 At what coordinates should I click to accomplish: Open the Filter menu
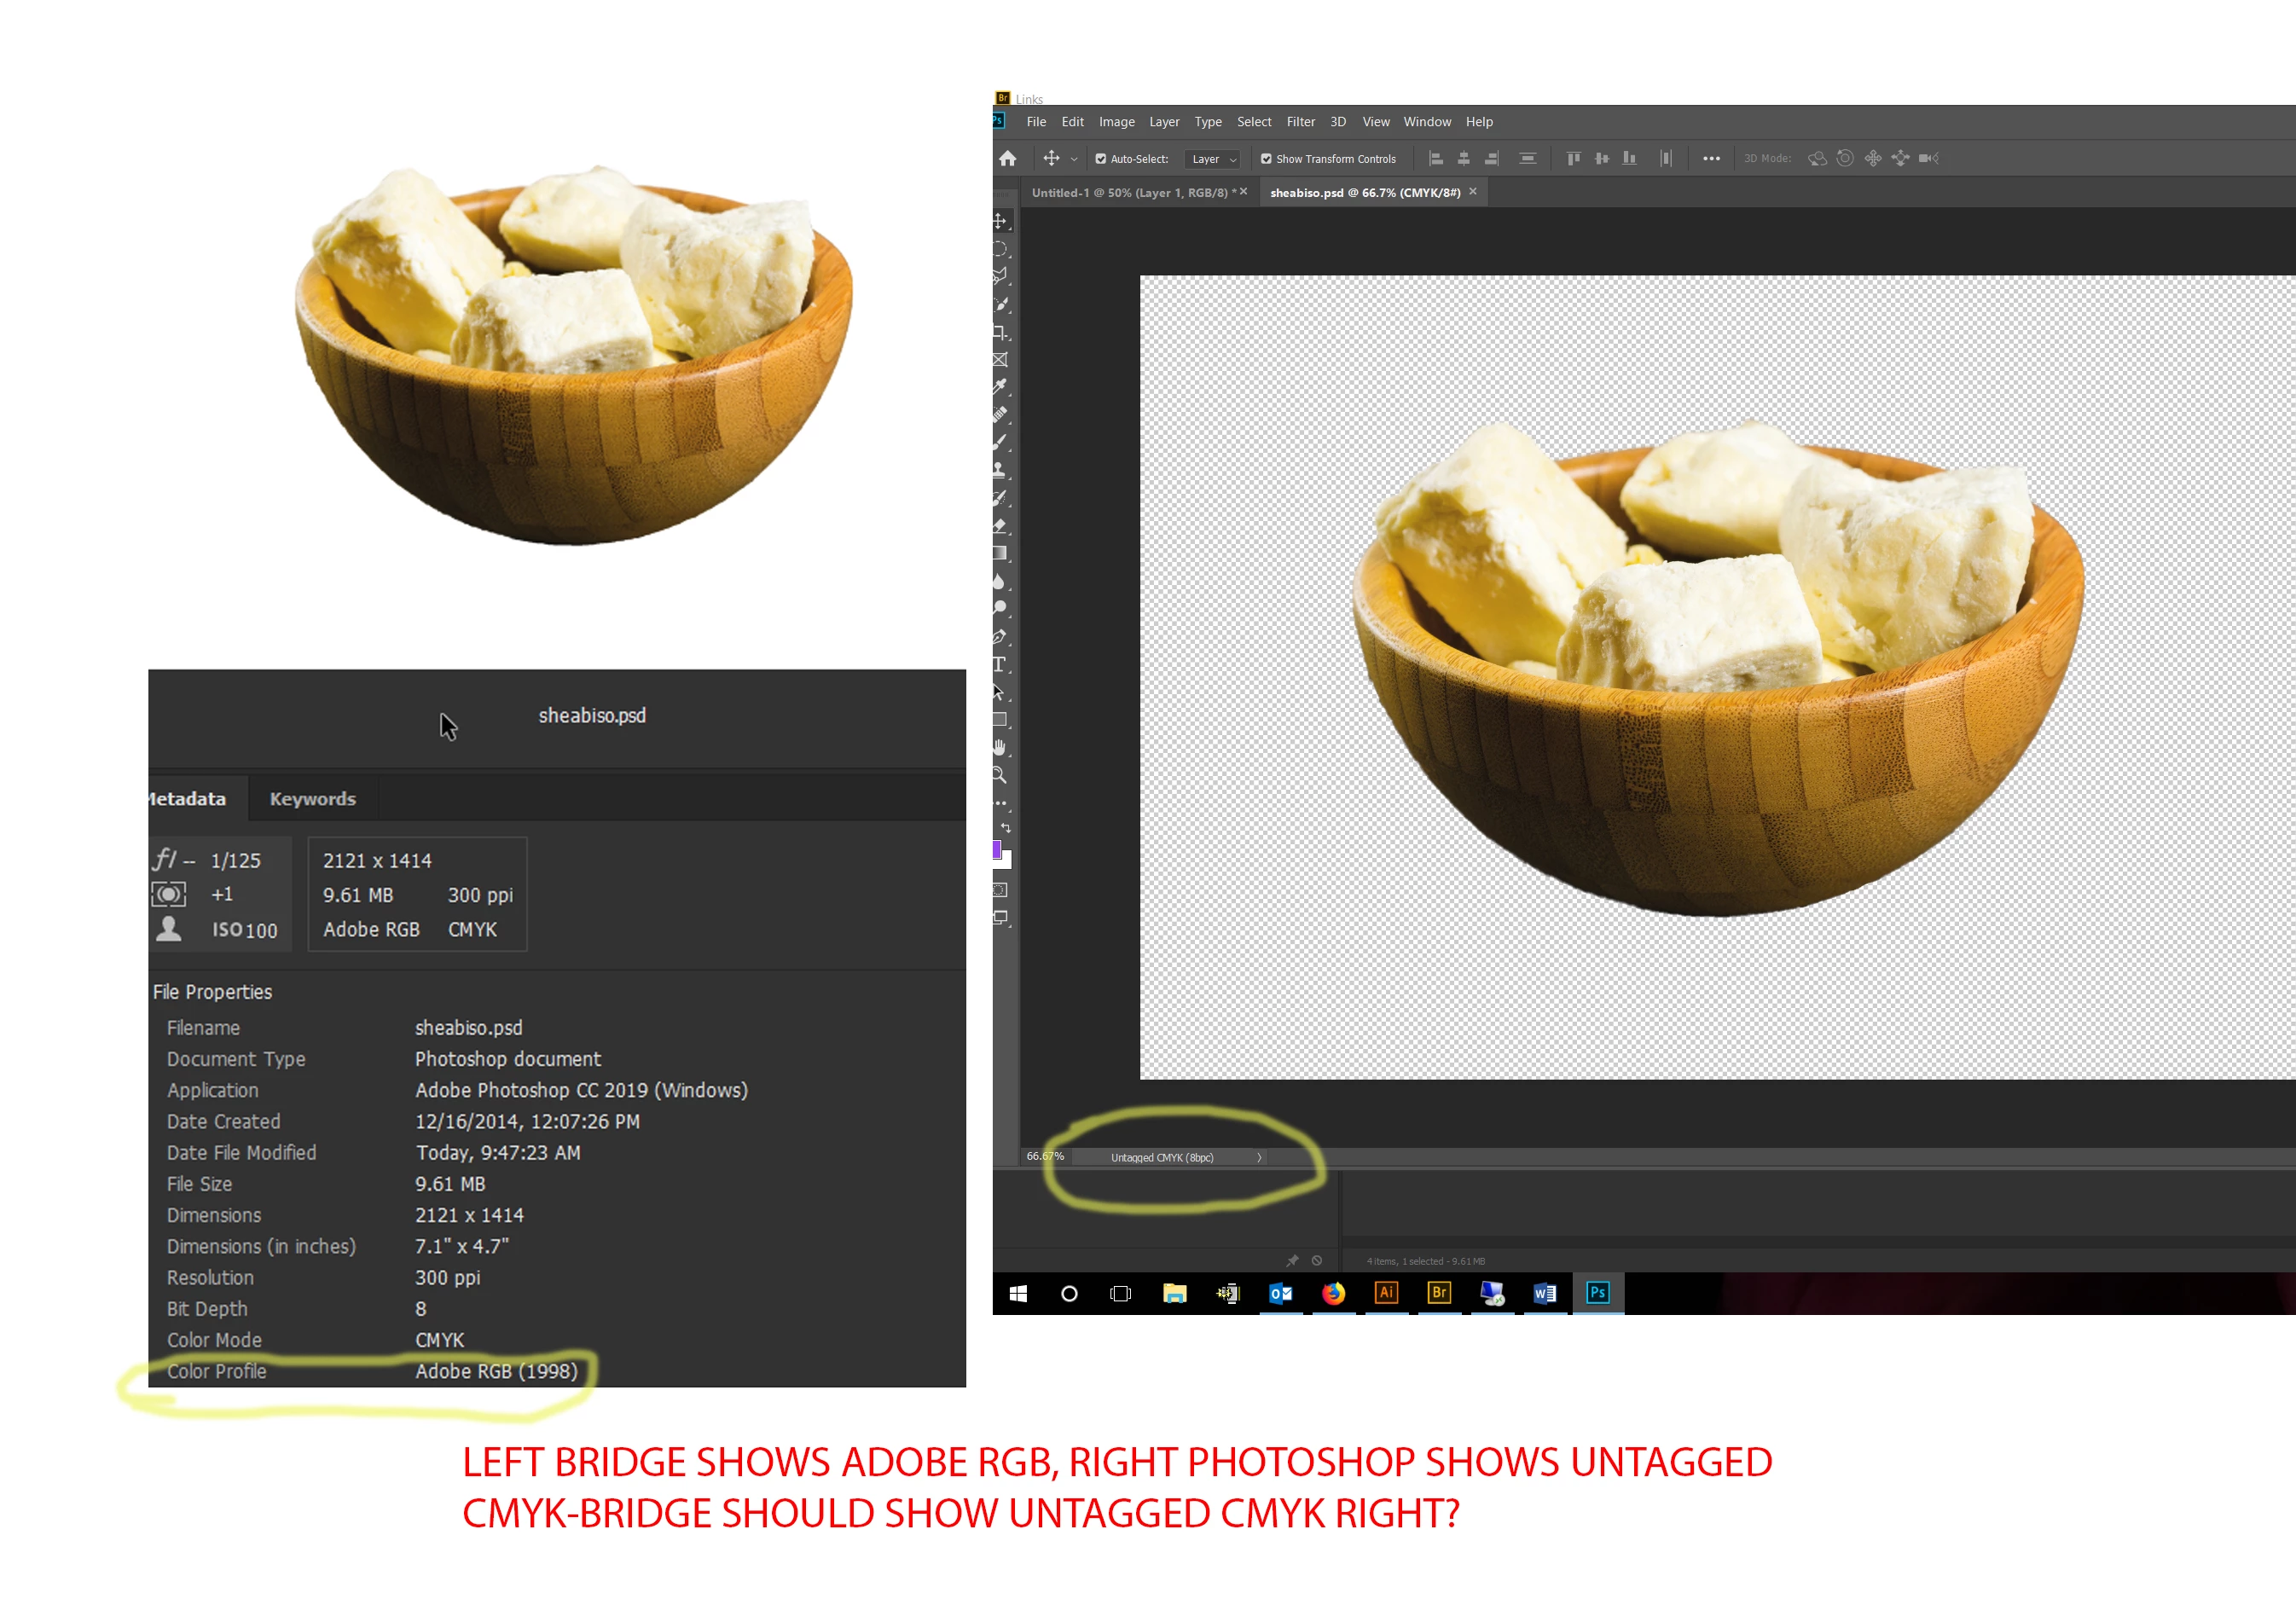(1300, 122)
